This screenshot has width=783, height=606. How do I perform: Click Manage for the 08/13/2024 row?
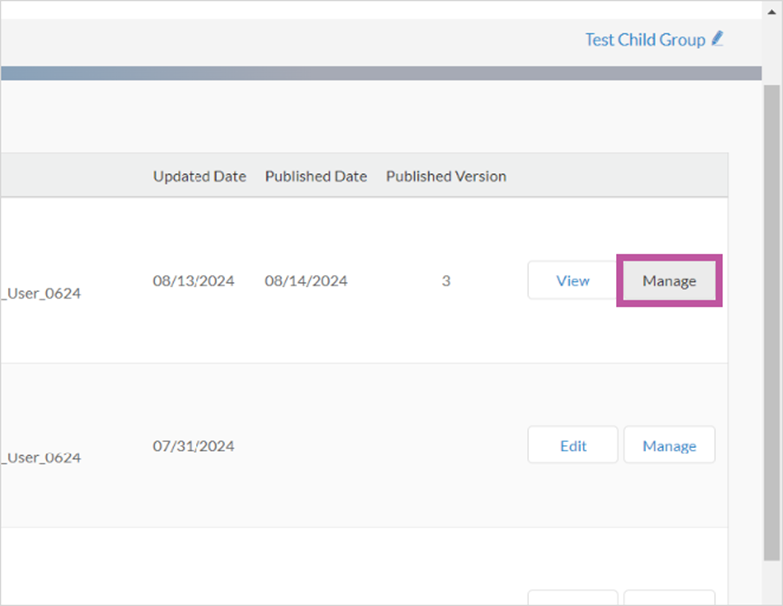[669, 281]
